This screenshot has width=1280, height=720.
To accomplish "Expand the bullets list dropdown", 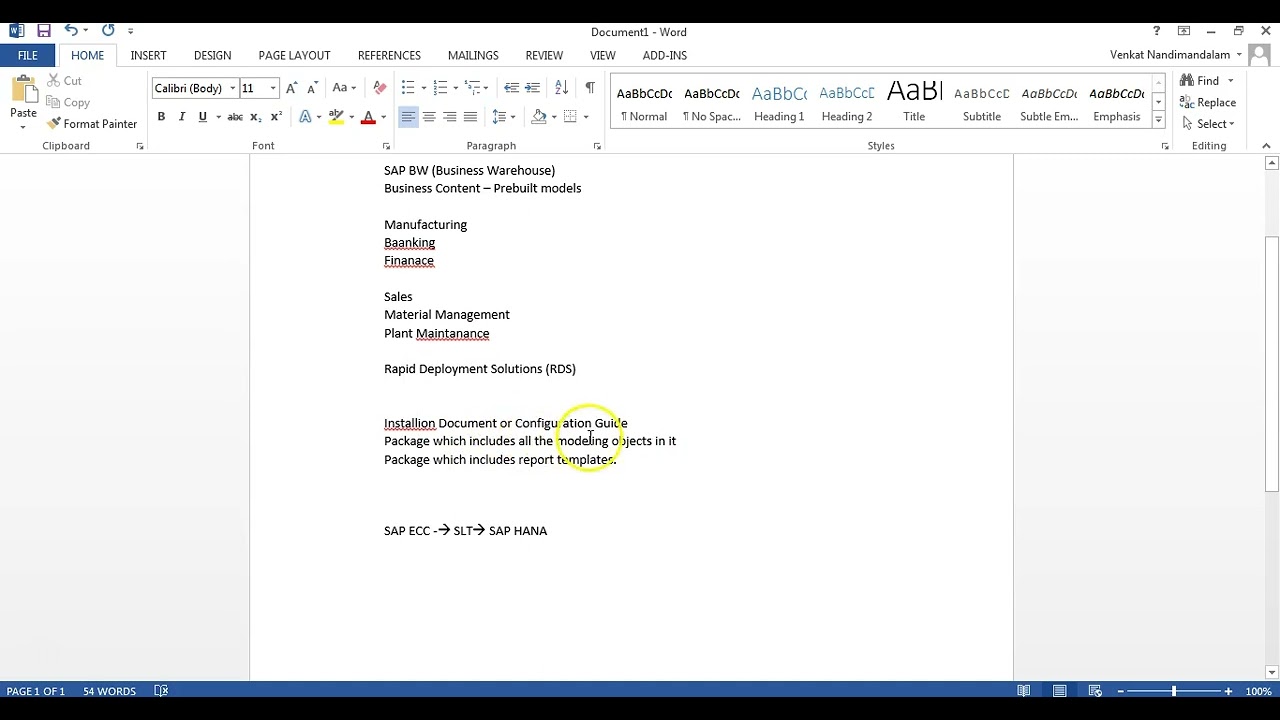I will pyautogui.click(x=424, y=88).
